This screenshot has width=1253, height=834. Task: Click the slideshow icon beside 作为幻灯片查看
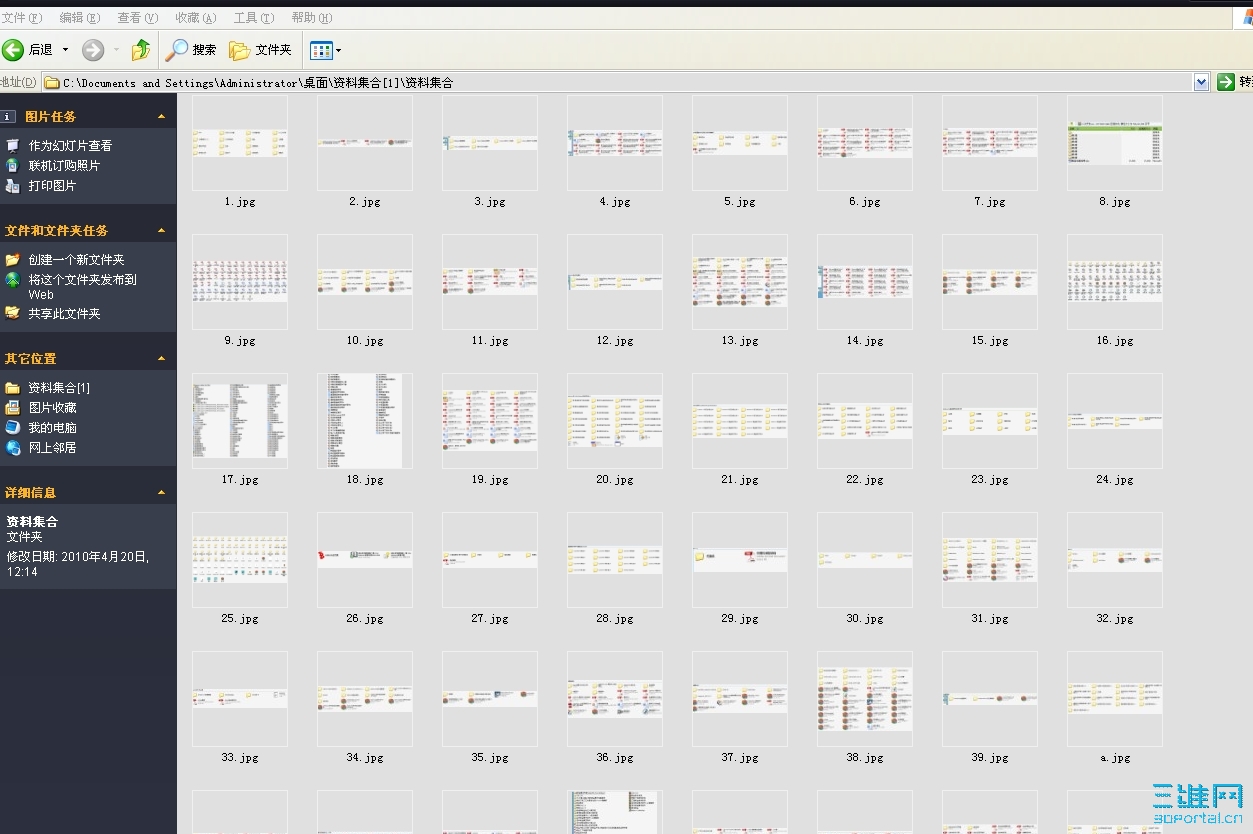point(12,146)
